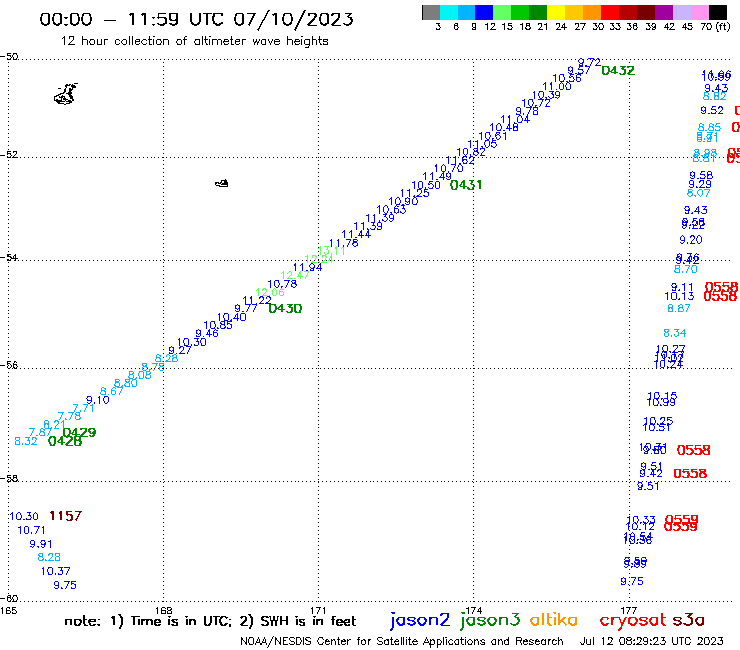Click the 'jason3' satellite legend label
This screenshot has width=740, height=650.
pos(490,620)
